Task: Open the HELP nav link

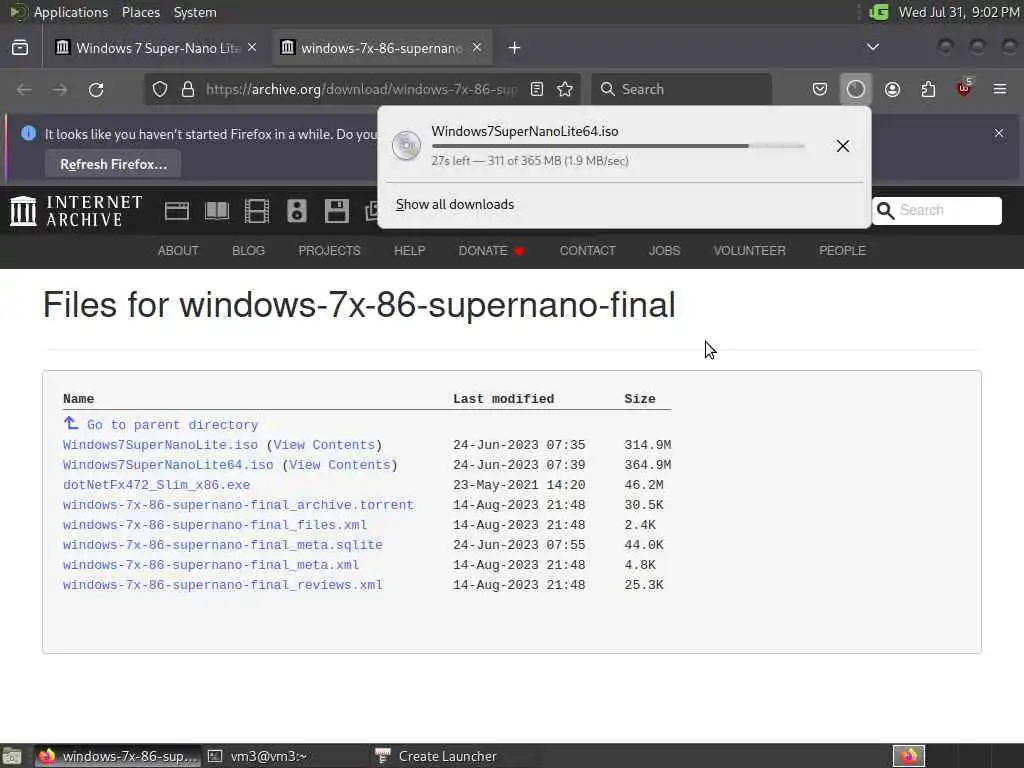Action: point(409,251)
